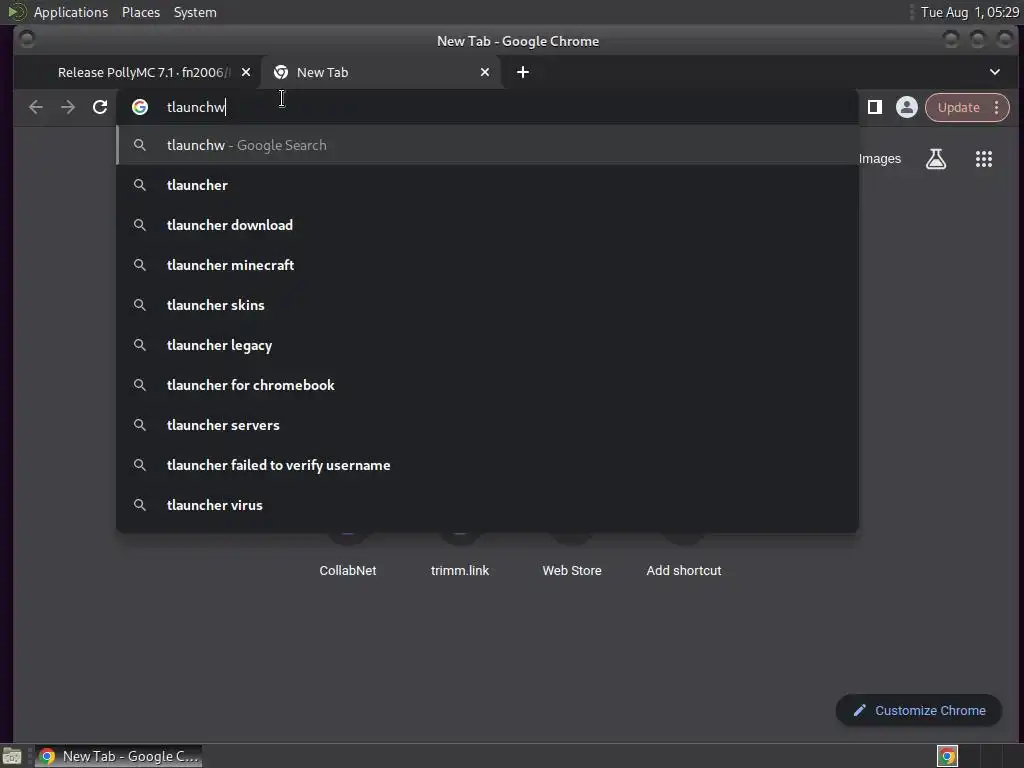
Task: Select the New Tab tab
Action: click(x=381, y=72)
